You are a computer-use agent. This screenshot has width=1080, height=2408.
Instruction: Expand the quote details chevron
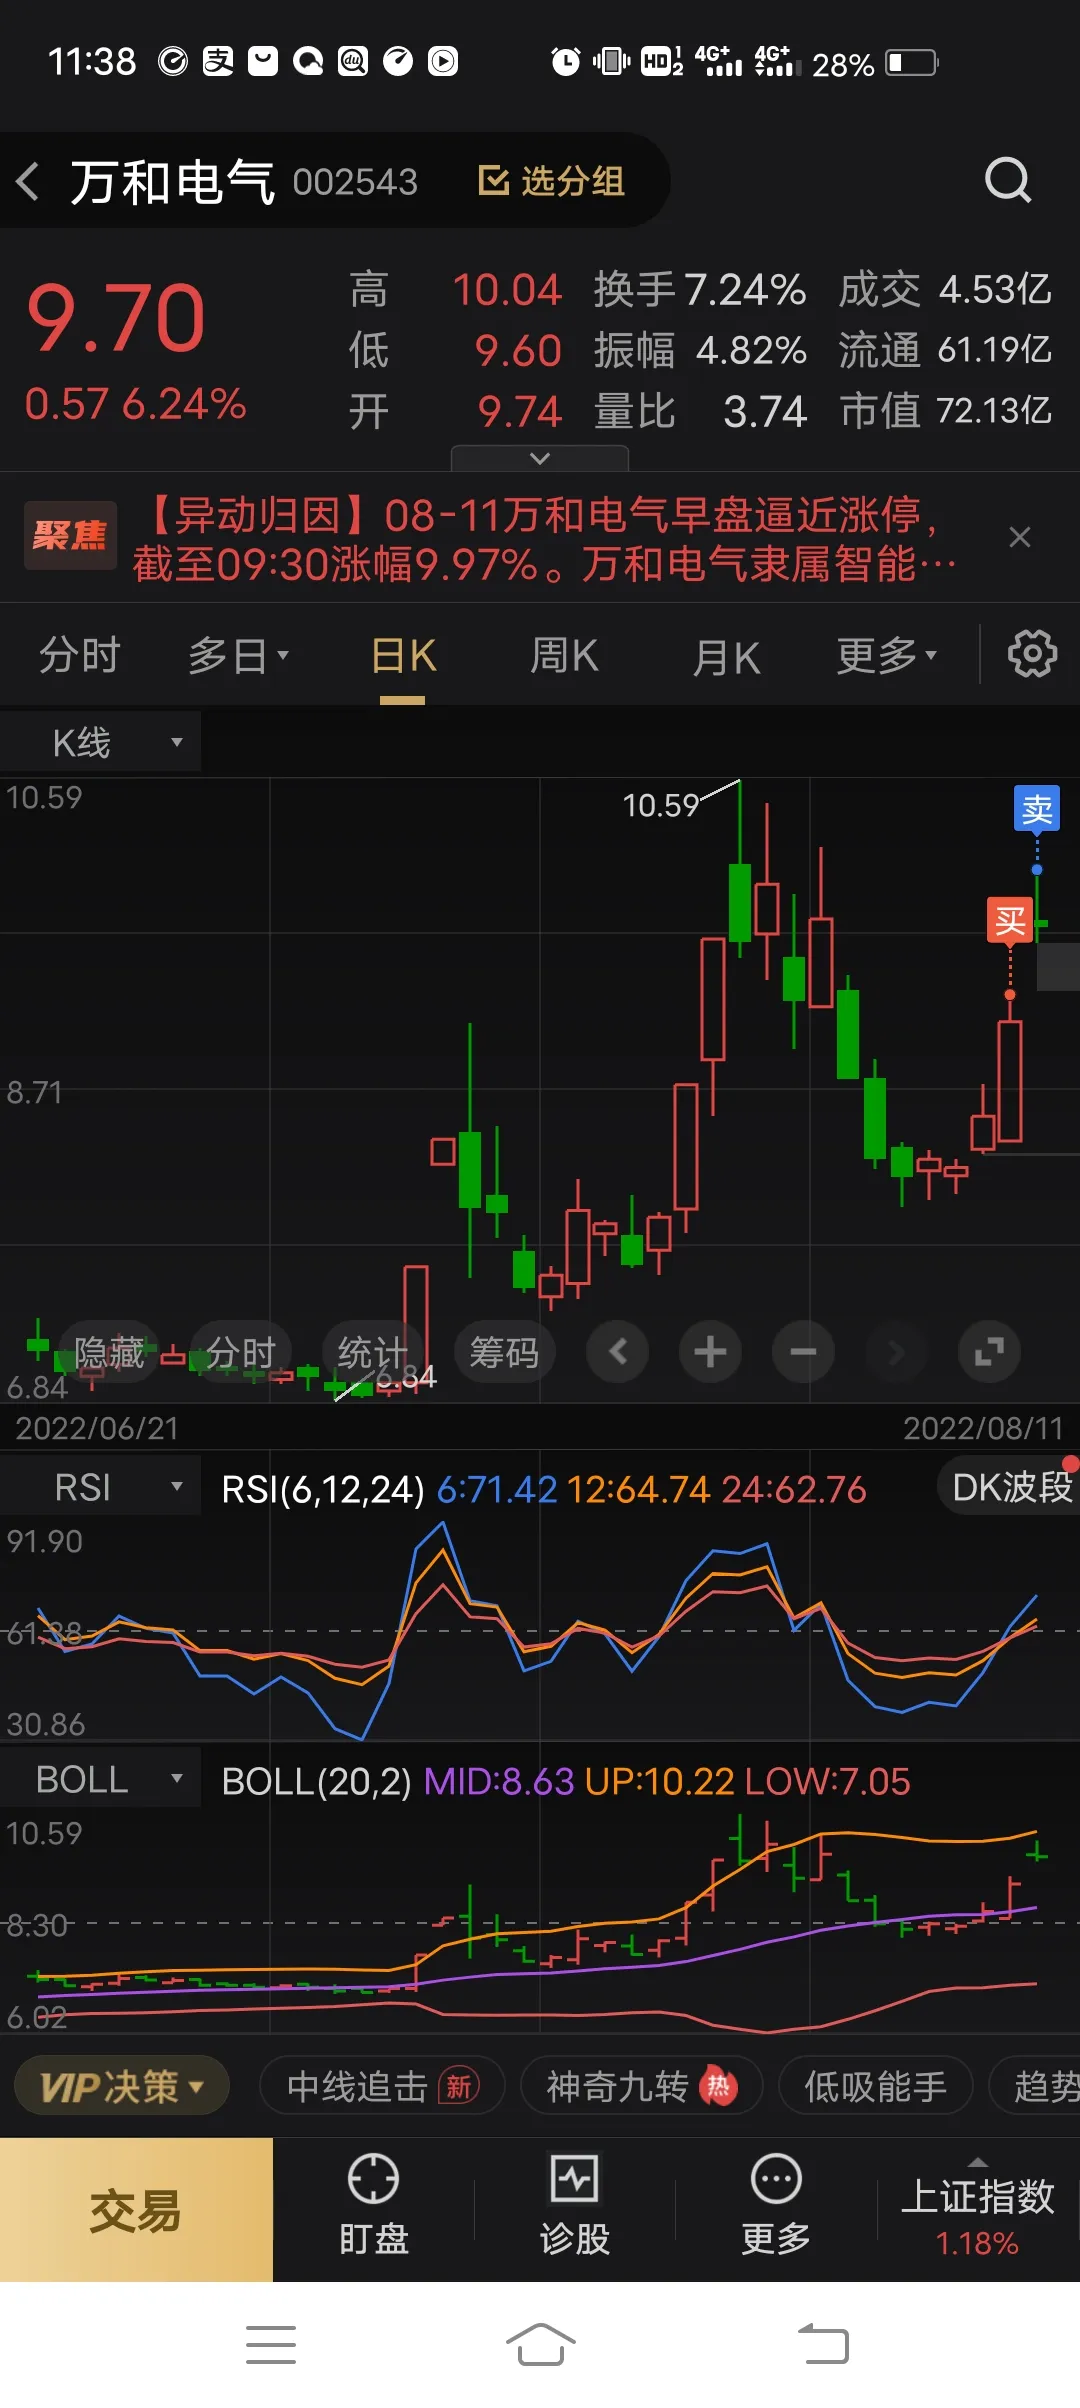point(540,458)
